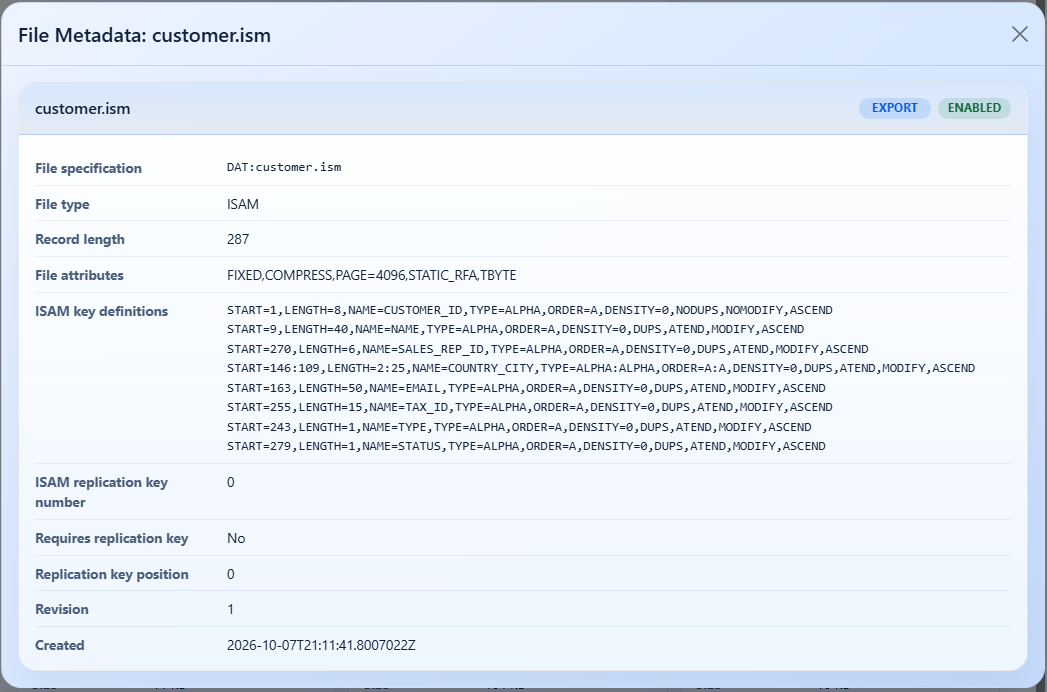Click the customer.ism card header title

83,108
